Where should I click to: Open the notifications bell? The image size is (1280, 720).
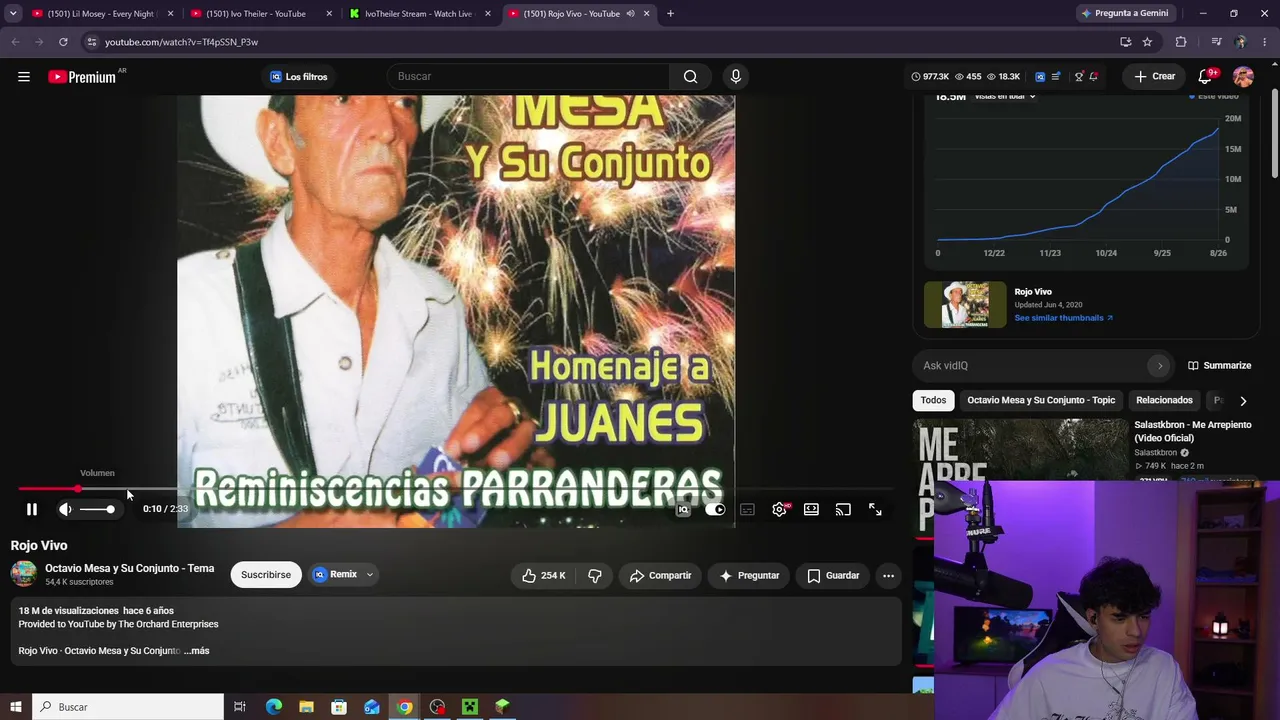tap(1206, 77)
